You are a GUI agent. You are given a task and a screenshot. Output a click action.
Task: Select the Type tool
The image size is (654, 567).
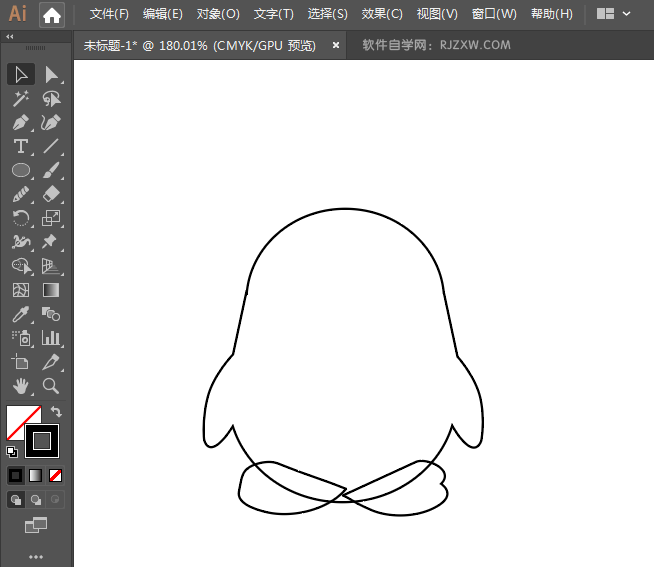click(20, 147)
